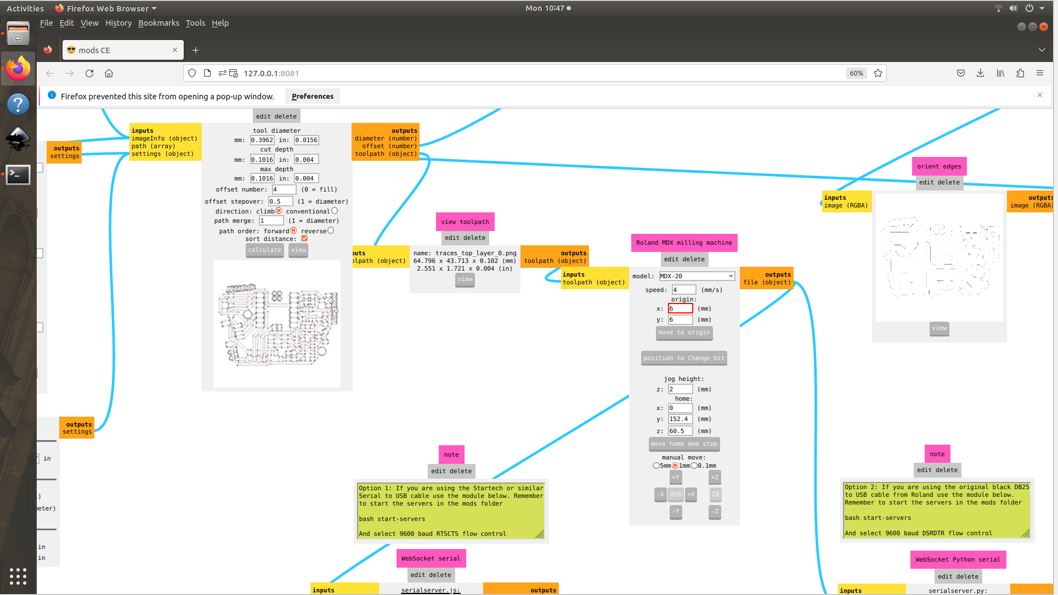Click the PCB traces preview thumbnail
The height and width of the screenshot is (595, 1058).
click(x=277, y=324)
